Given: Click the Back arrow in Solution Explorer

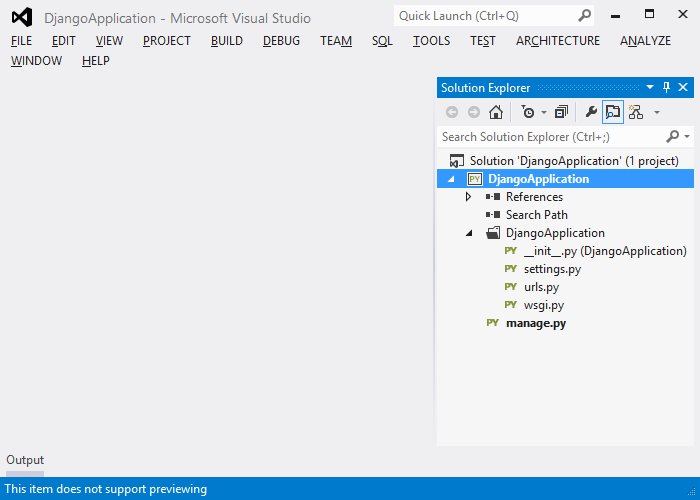Looking at the screenshot, I should (452, 112).
